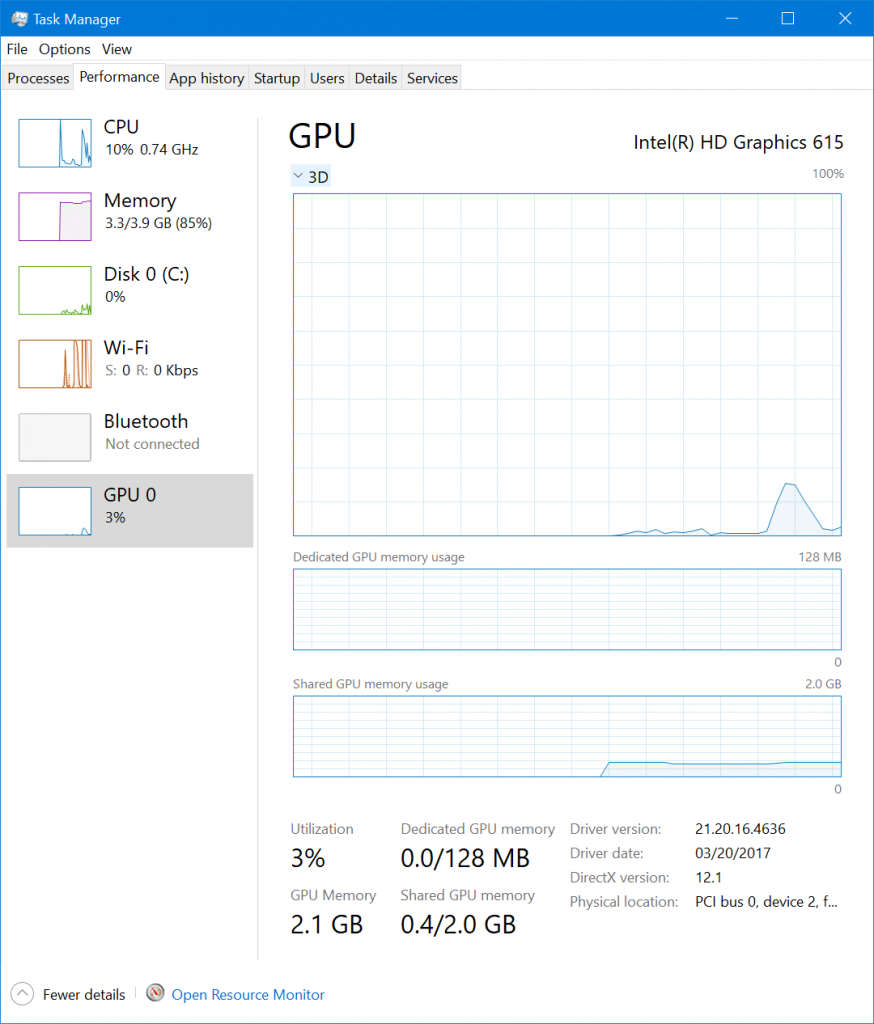Open the Options menu
Image resolution: width=874 pixels, height=1024 pixels.
tap(64, 49)
